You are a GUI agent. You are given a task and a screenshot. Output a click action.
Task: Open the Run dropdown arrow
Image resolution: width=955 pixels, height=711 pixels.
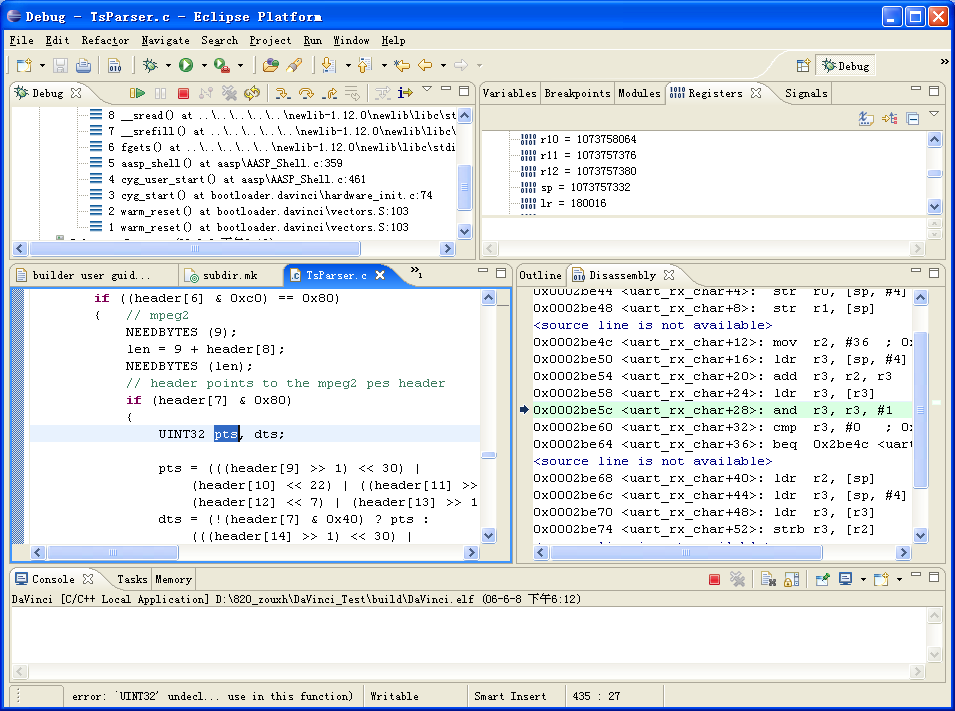pyautogui.click(x=204, y=65)
